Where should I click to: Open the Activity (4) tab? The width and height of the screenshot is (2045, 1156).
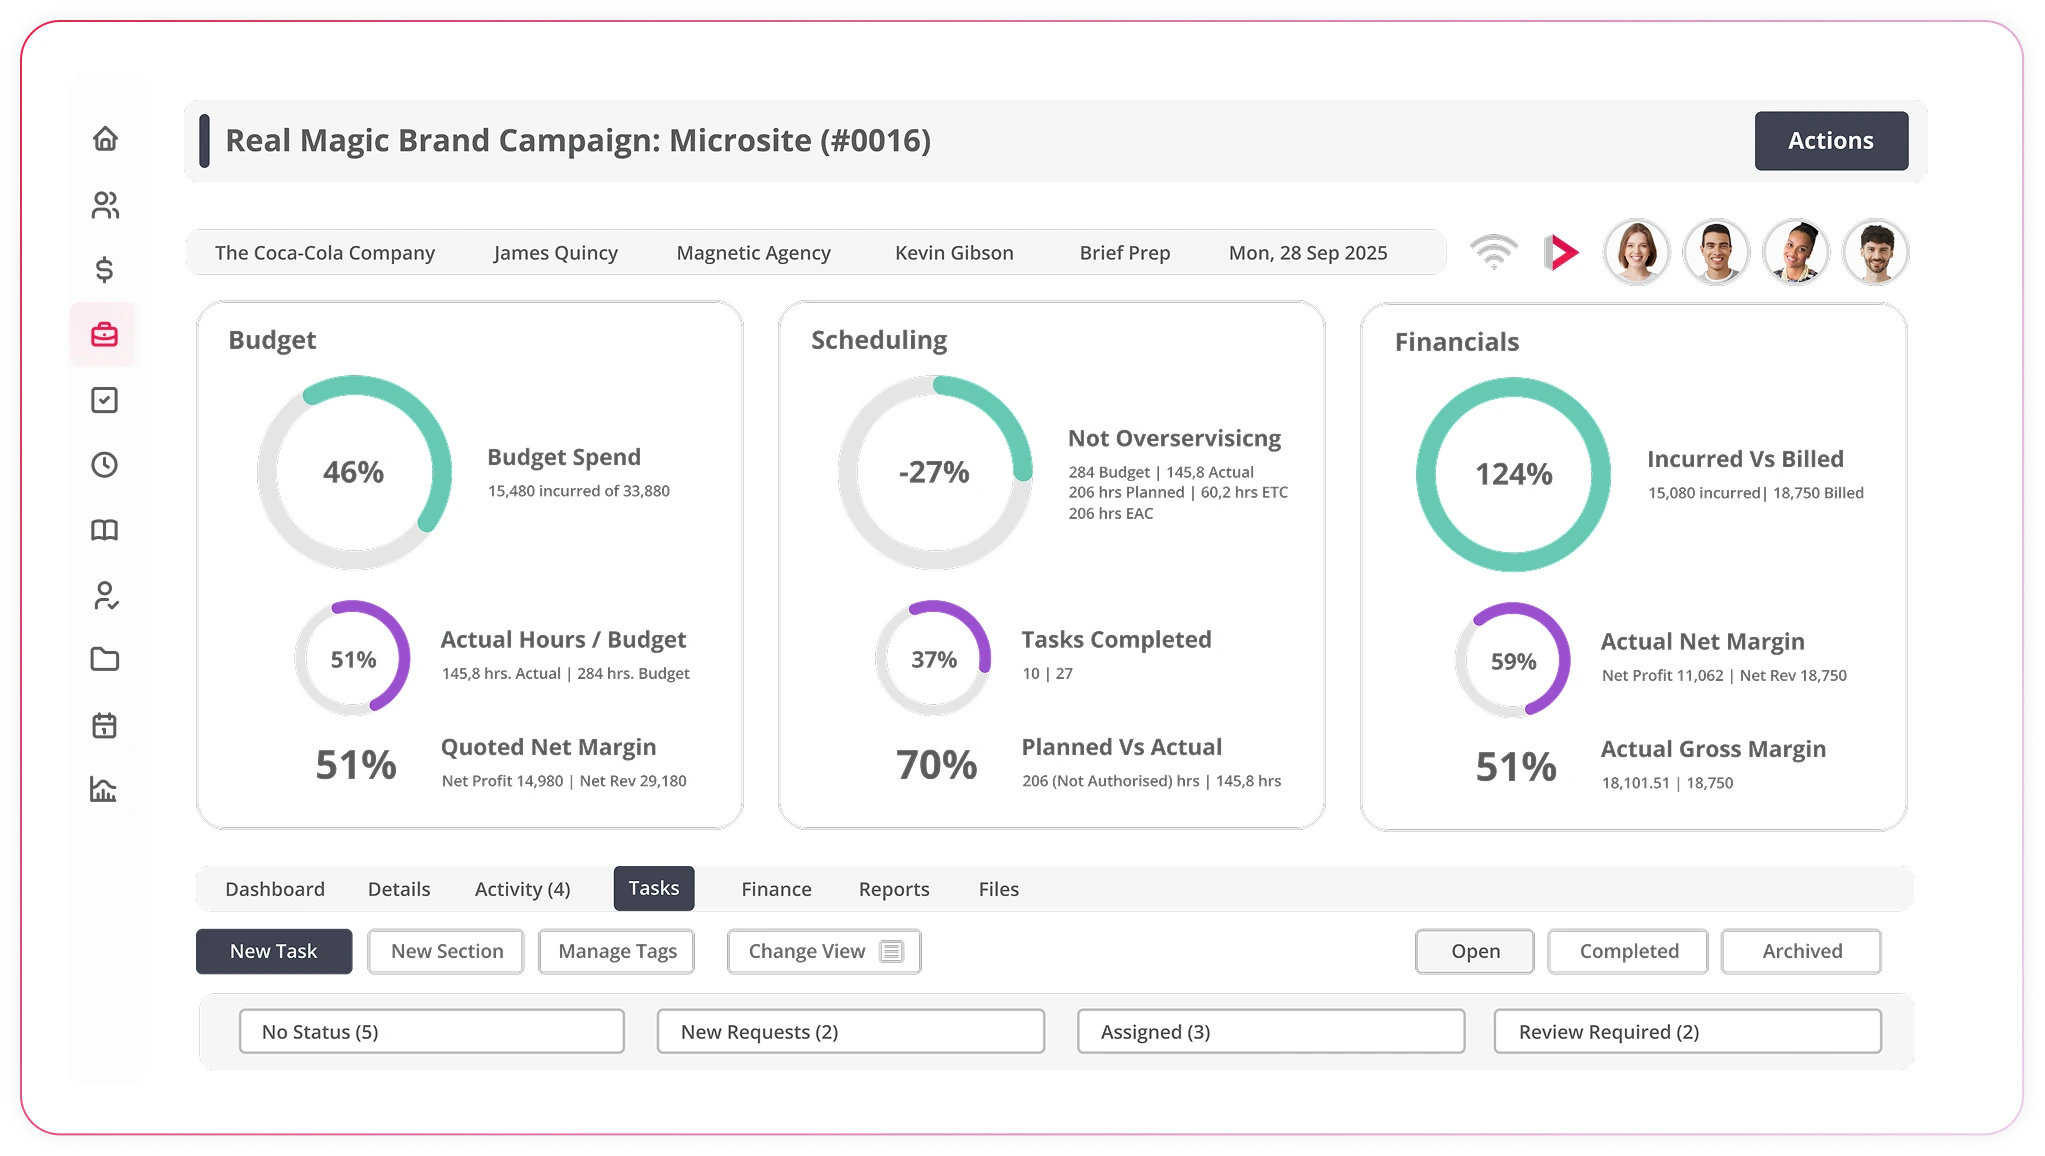click(522, 889)
